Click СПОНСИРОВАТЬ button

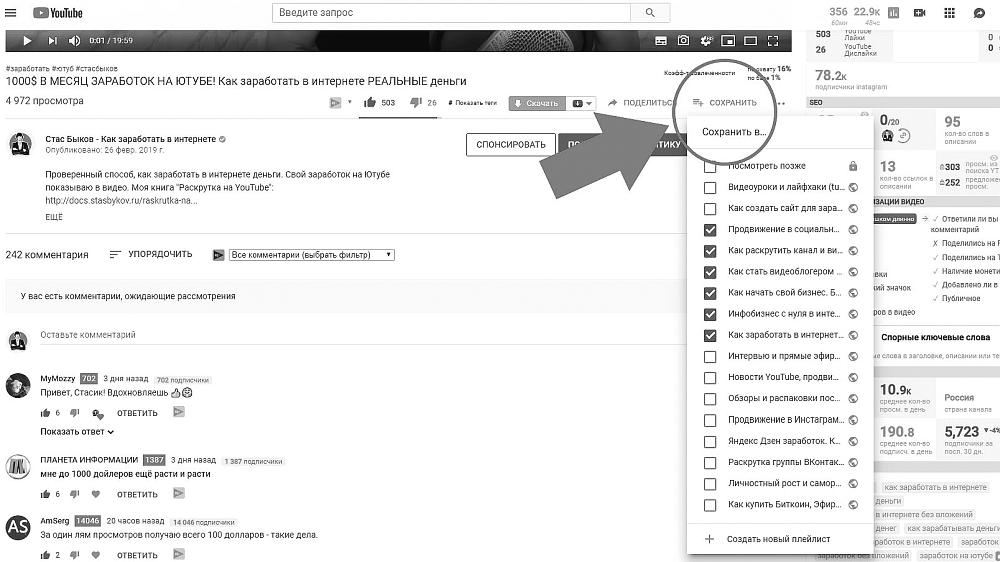[511, 145]
